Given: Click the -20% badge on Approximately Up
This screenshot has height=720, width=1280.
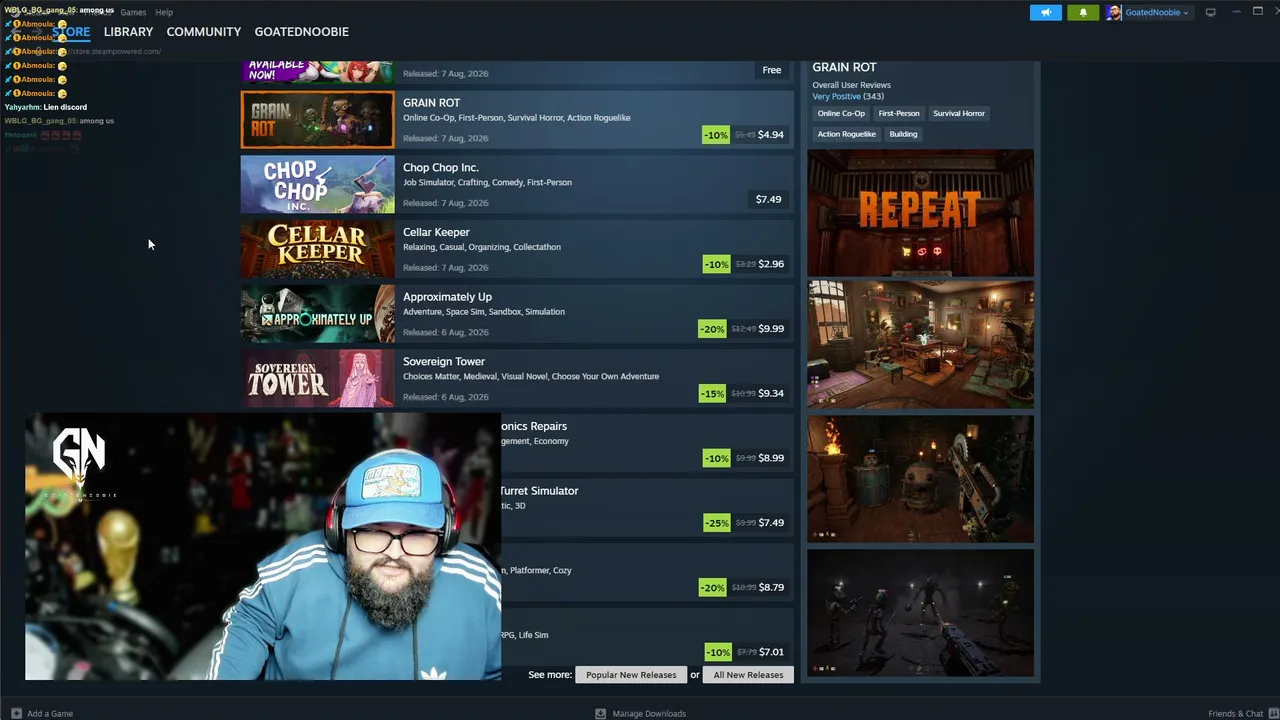Looking at the screenshot, I should pos(712,329).
